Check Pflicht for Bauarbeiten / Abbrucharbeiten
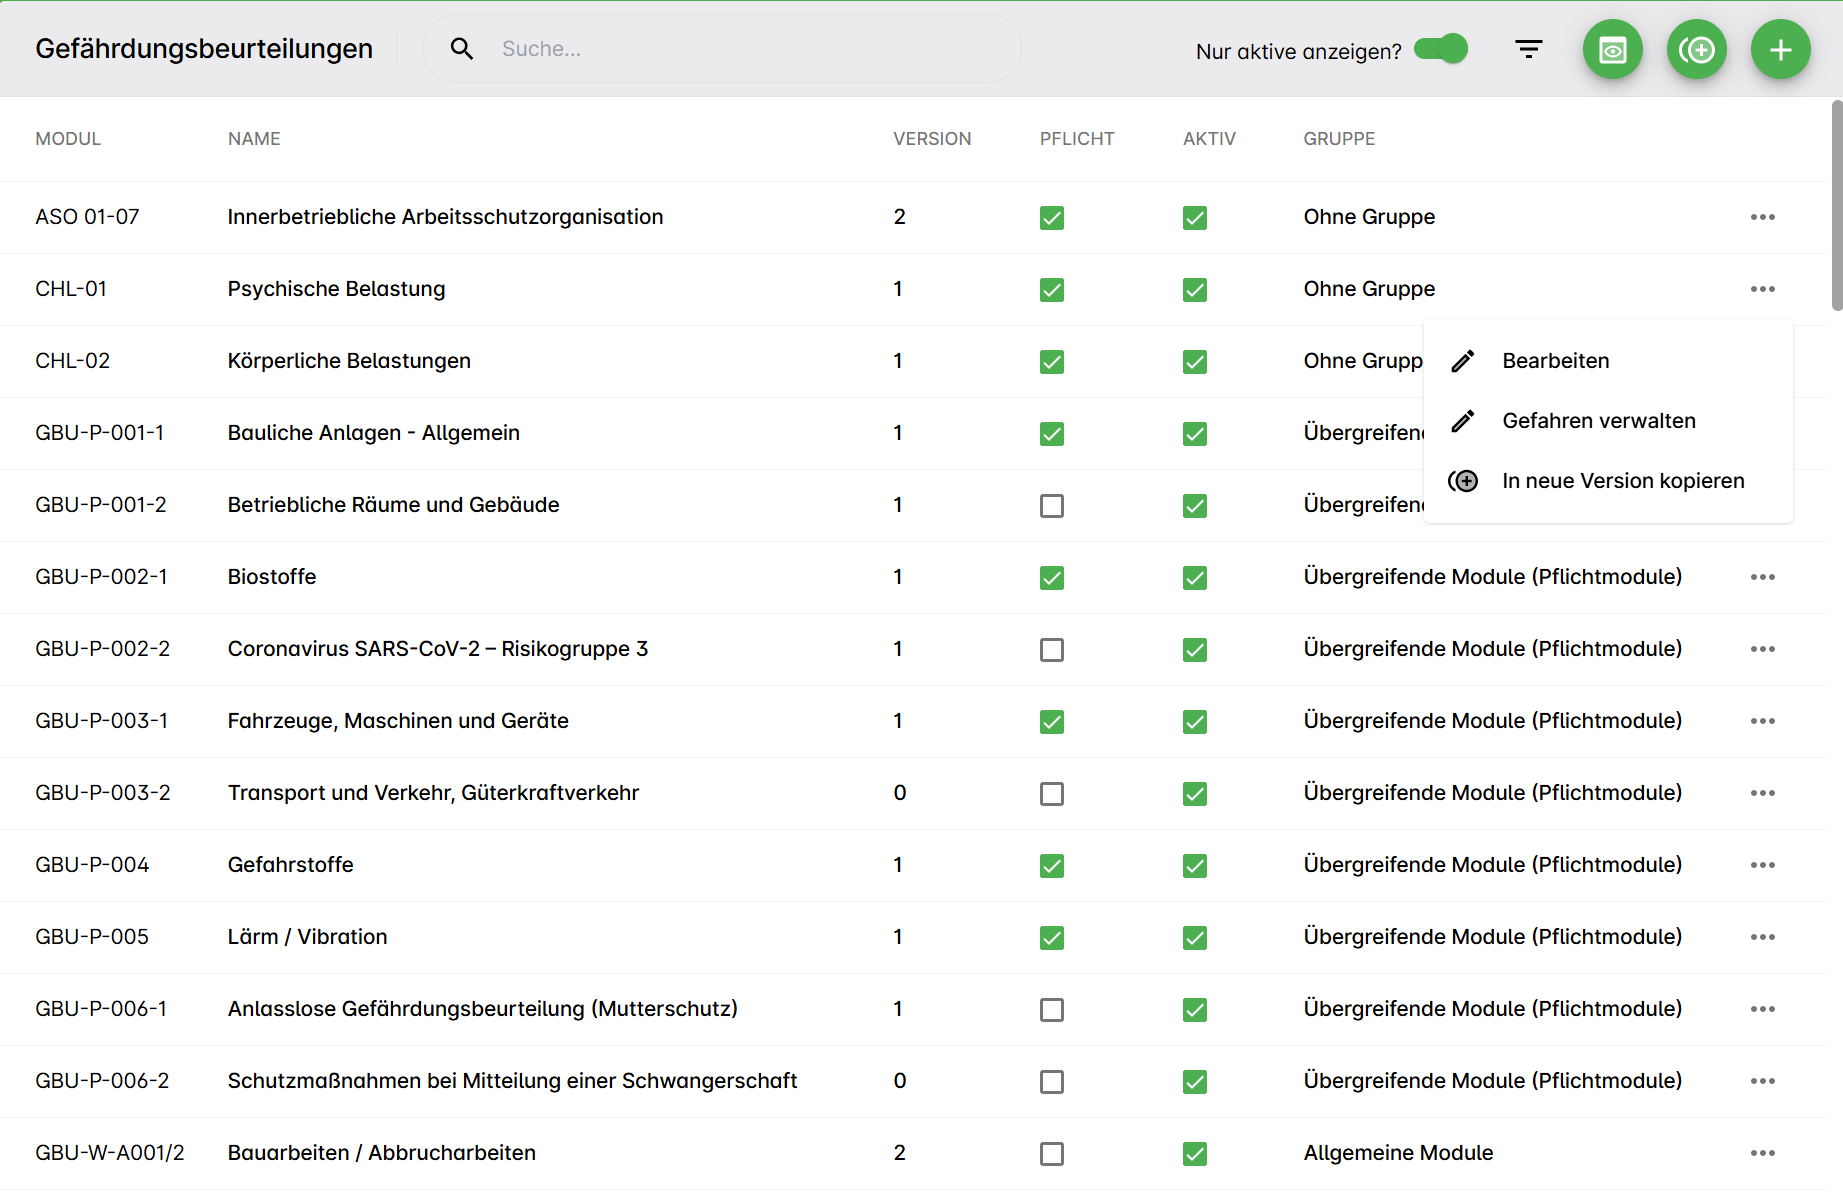Image resolution: width=1843 pixels, height=1199 pixels. [1051, 1154]
